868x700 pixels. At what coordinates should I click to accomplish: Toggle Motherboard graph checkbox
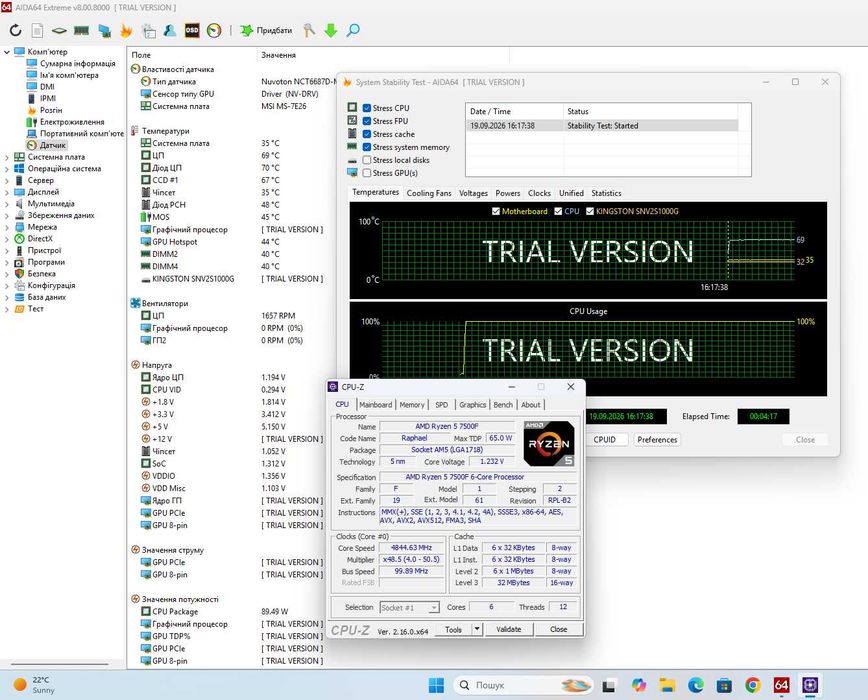point(496,211)
